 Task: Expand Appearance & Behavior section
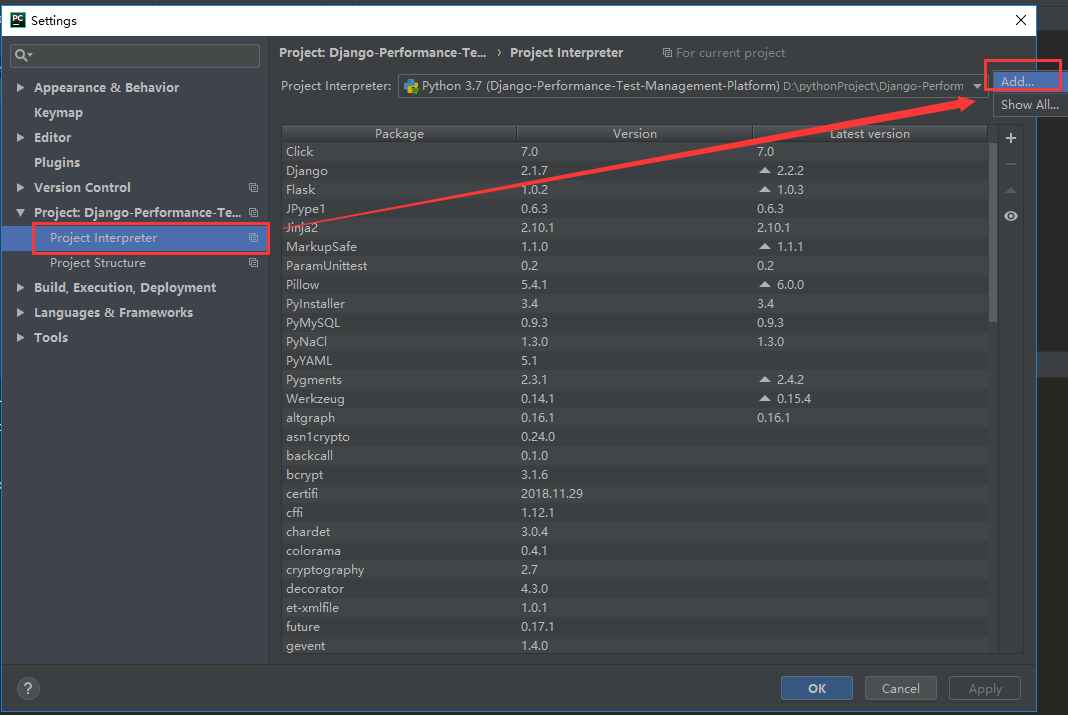tap(20, 87)
